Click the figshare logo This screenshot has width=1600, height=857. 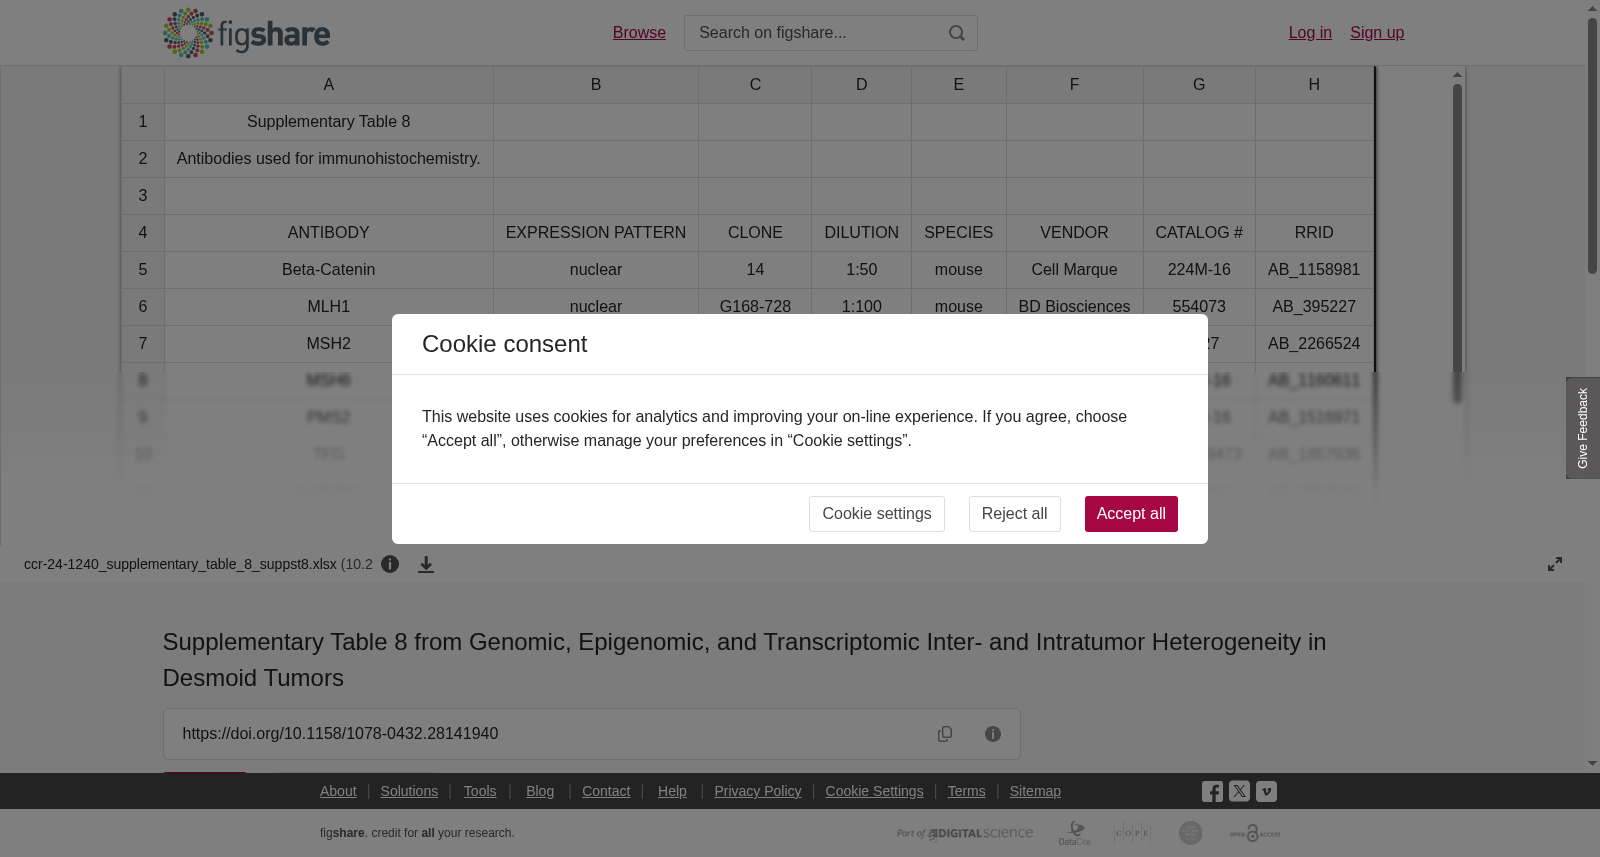tap(246, 33)
